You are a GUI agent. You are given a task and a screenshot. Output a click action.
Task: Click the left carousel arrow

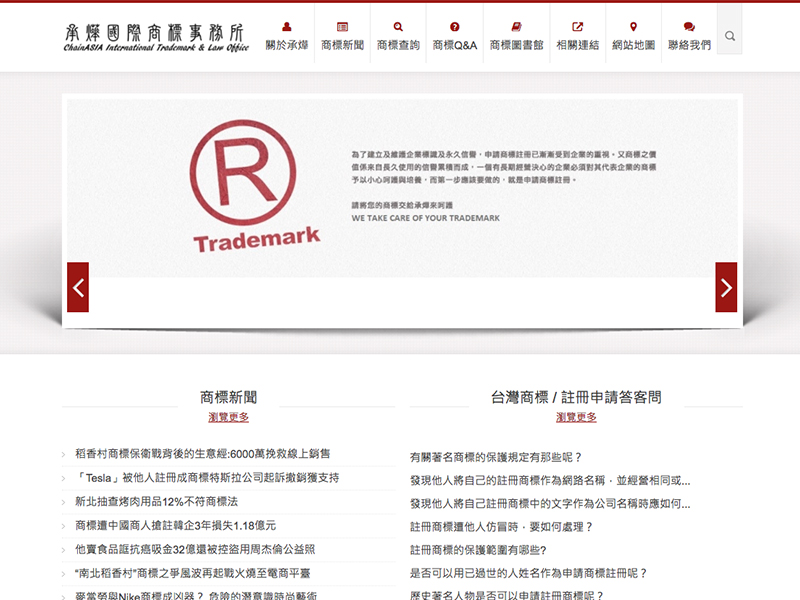[77, 287]
